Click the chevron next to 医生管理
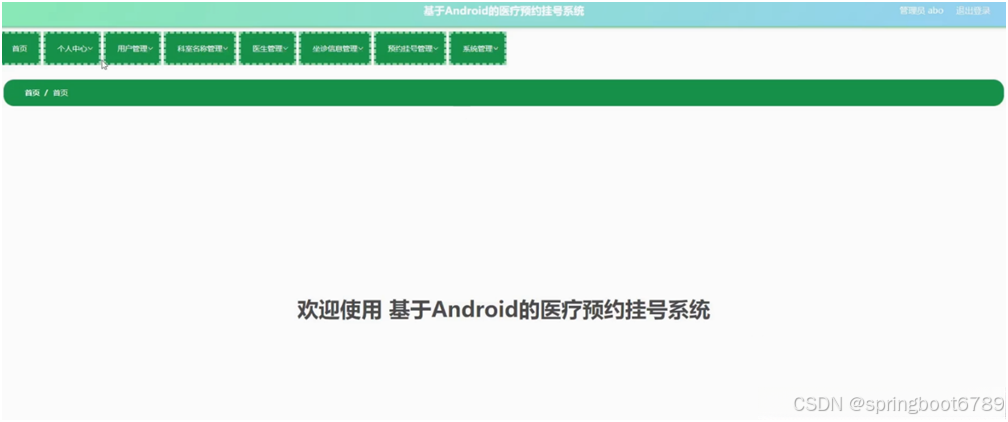Screen dimensions: 1008x422 285,48
